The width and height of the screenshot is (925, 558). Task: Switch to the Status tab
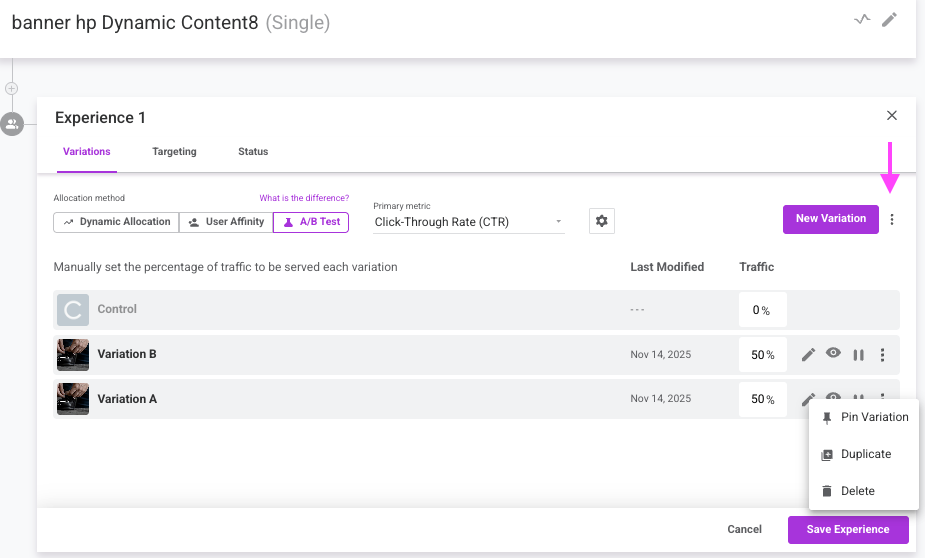coord(253,152)
